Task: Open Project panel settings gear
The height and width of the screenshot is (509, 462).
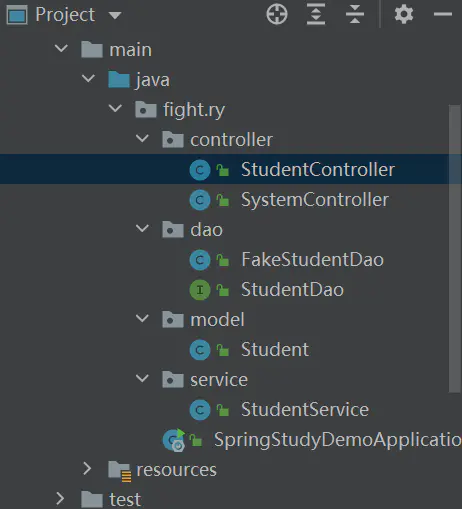Action: 404,14
